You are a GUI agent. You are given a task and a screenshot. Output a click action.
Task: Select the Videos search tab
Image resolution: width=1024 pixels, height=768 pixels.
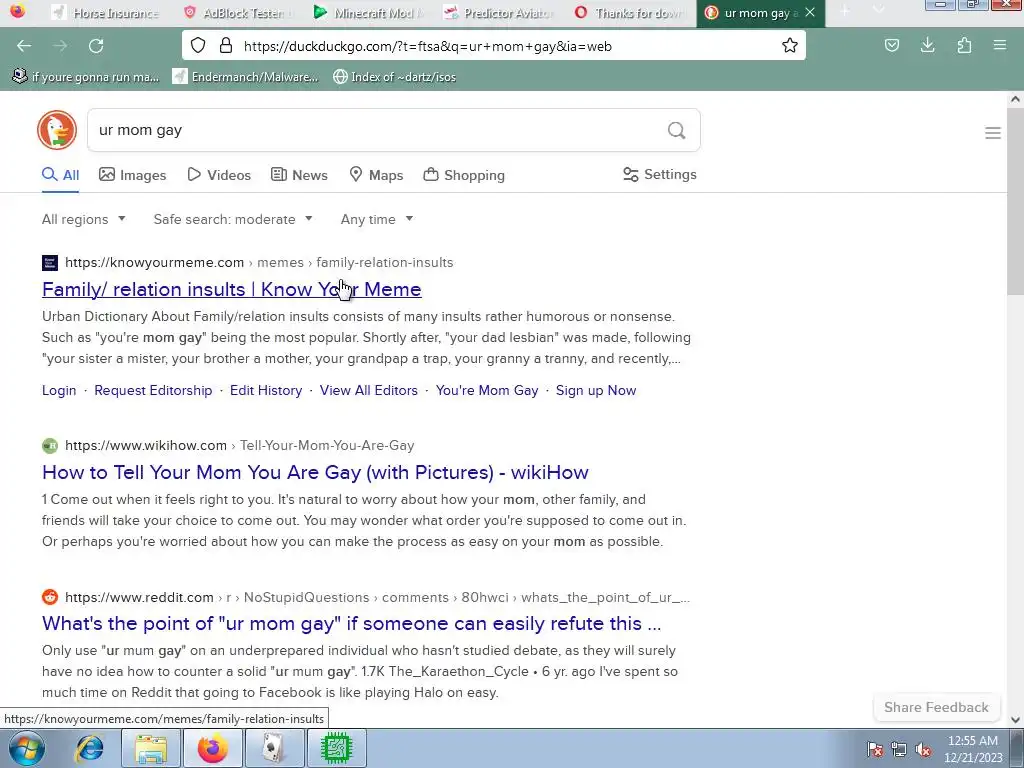click(219, 175)
